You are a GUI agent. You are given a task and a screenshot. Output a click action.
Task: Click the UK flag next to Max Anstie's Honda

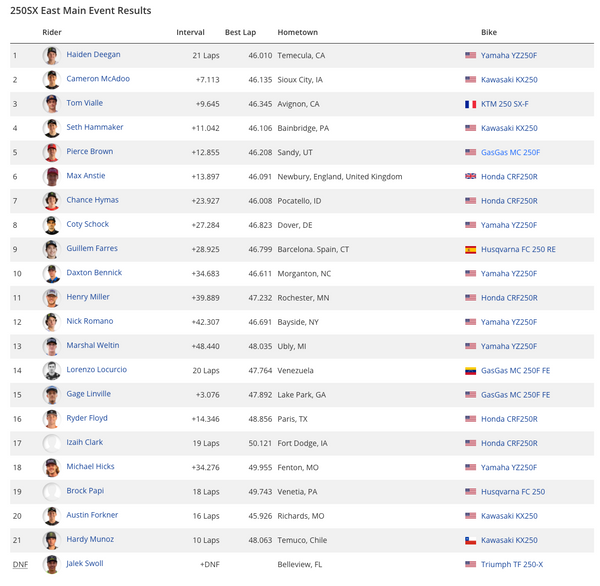[x=471, y=176]
